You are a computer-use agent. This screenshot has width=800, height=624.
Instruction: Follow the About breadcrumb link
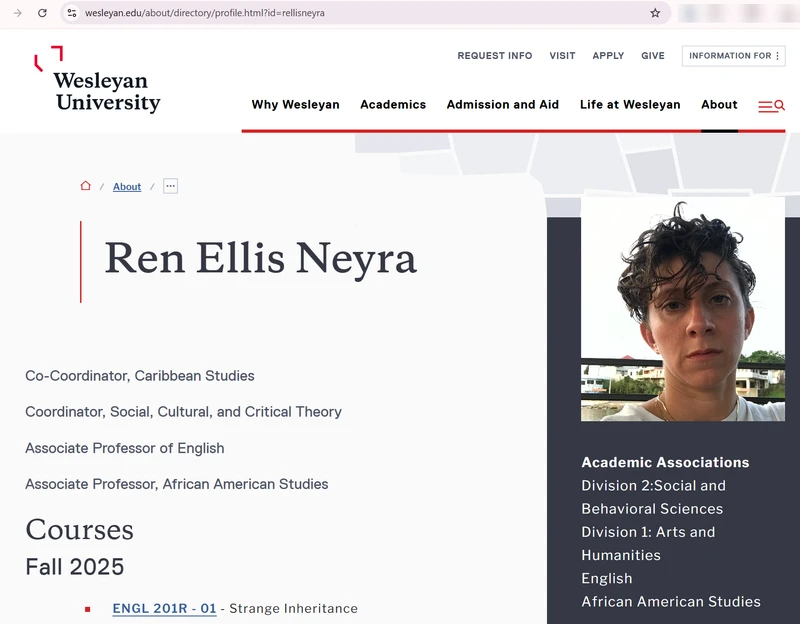(127, 187)
